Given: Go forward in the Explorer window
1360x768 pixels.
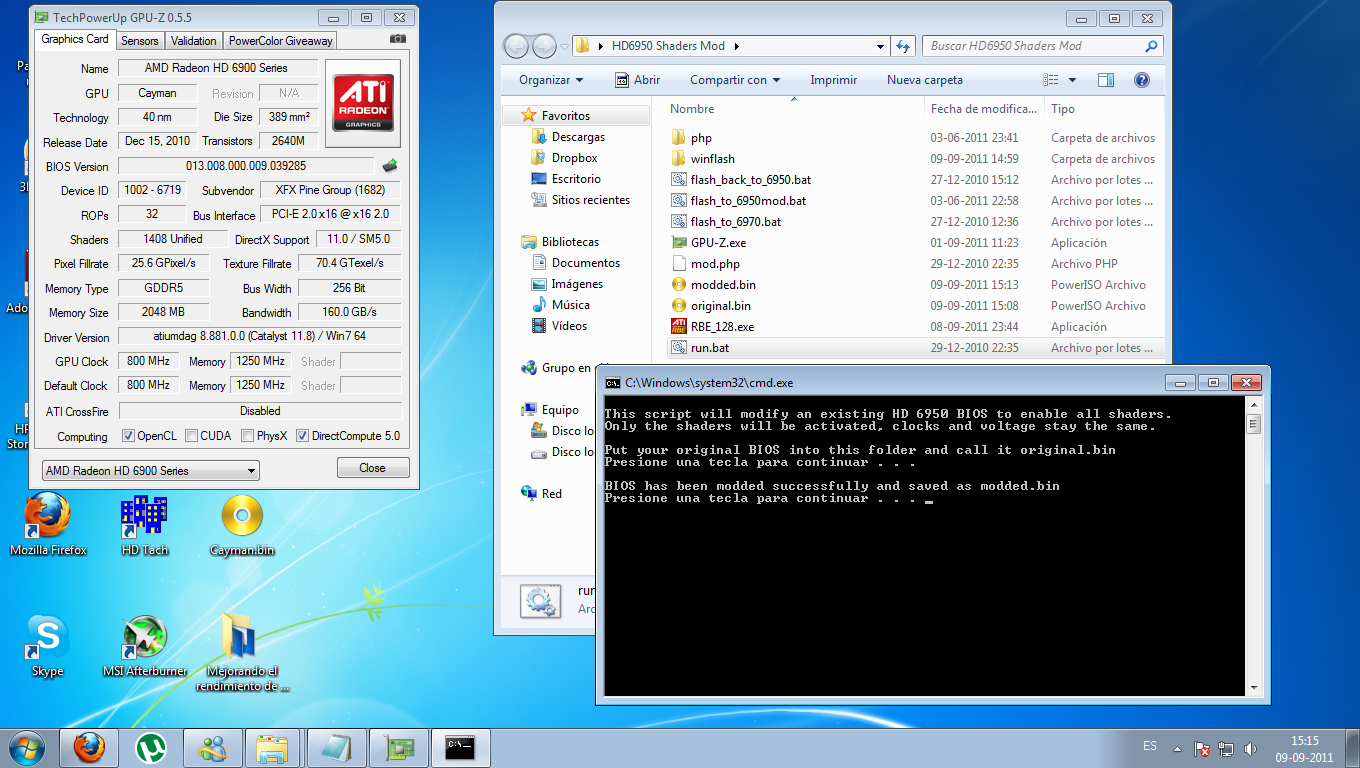Looking at the screenshot, I should coord(544,46).
